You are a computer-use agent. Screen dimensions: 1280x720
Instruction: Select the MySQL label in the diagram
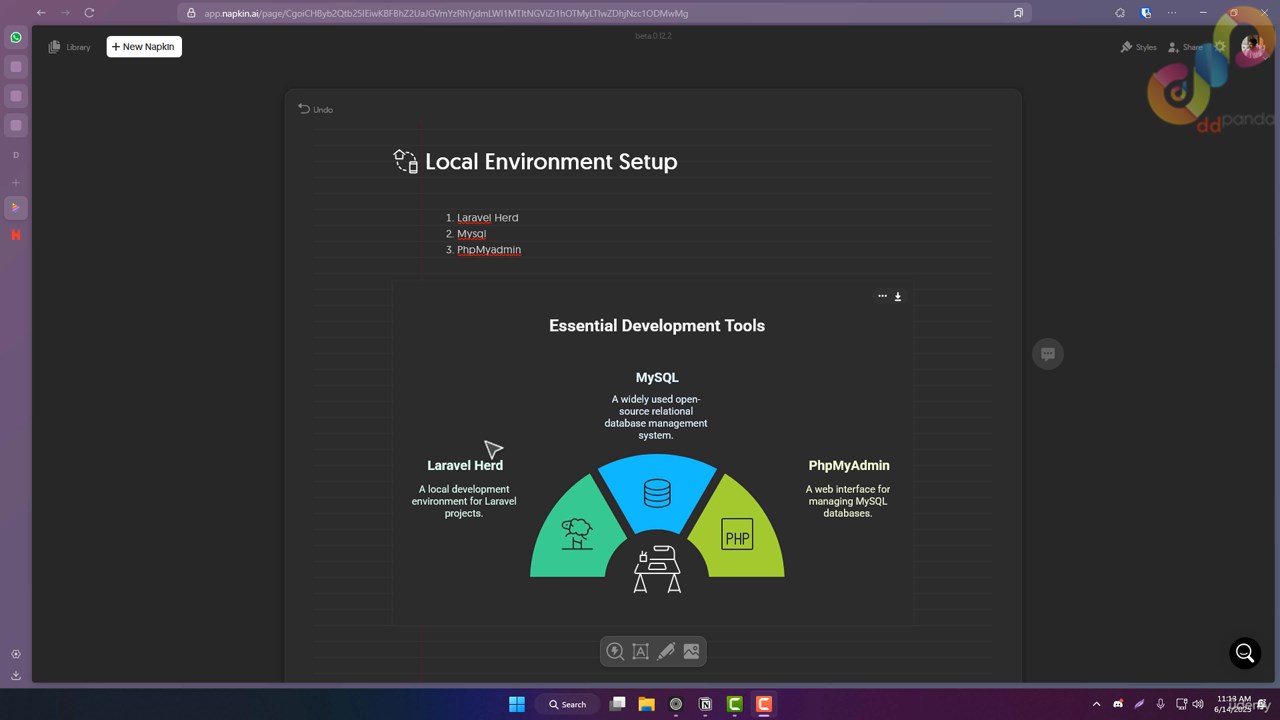click(657, 377)
